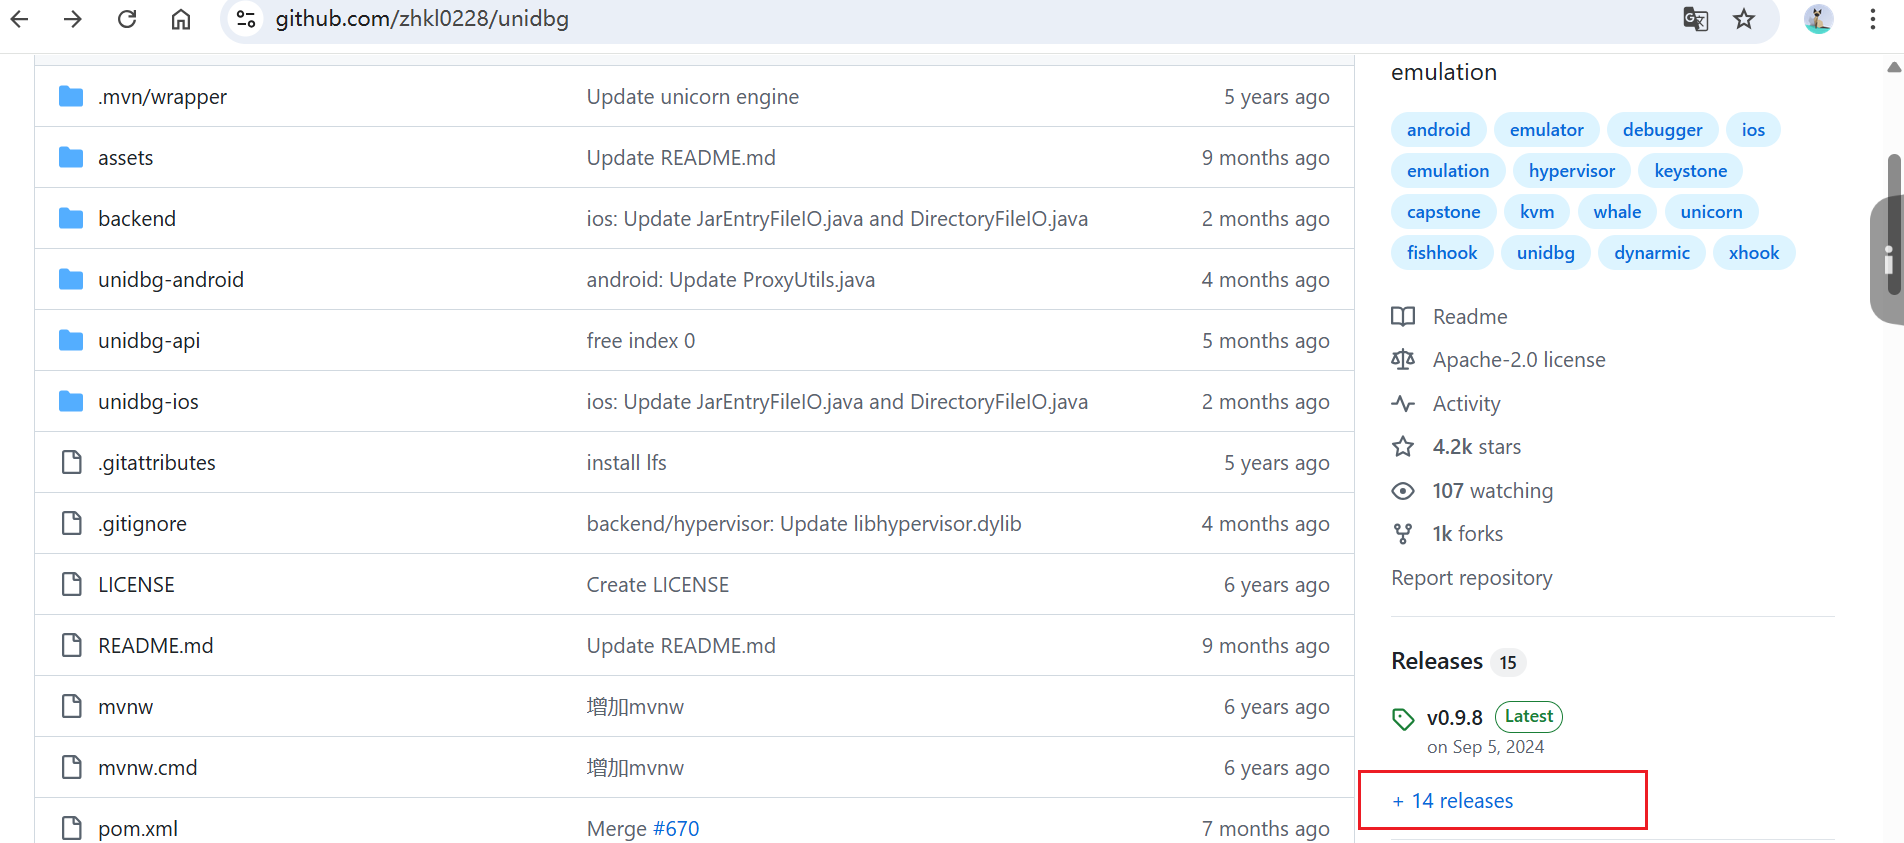1904x843 pixels.
Task: Select the emulator topic tag
Action: (x=1546, y=130)
